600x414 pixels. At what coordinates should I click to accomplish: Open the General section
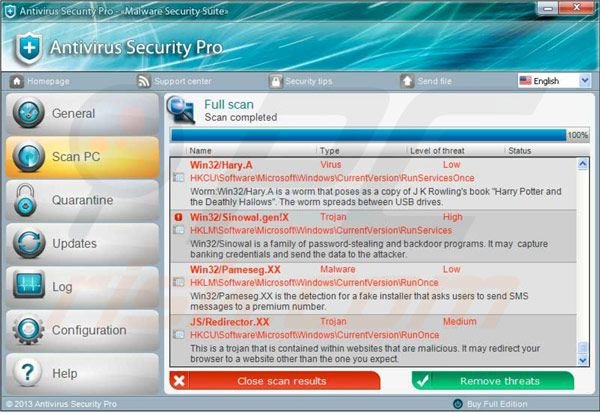(82, 113)
